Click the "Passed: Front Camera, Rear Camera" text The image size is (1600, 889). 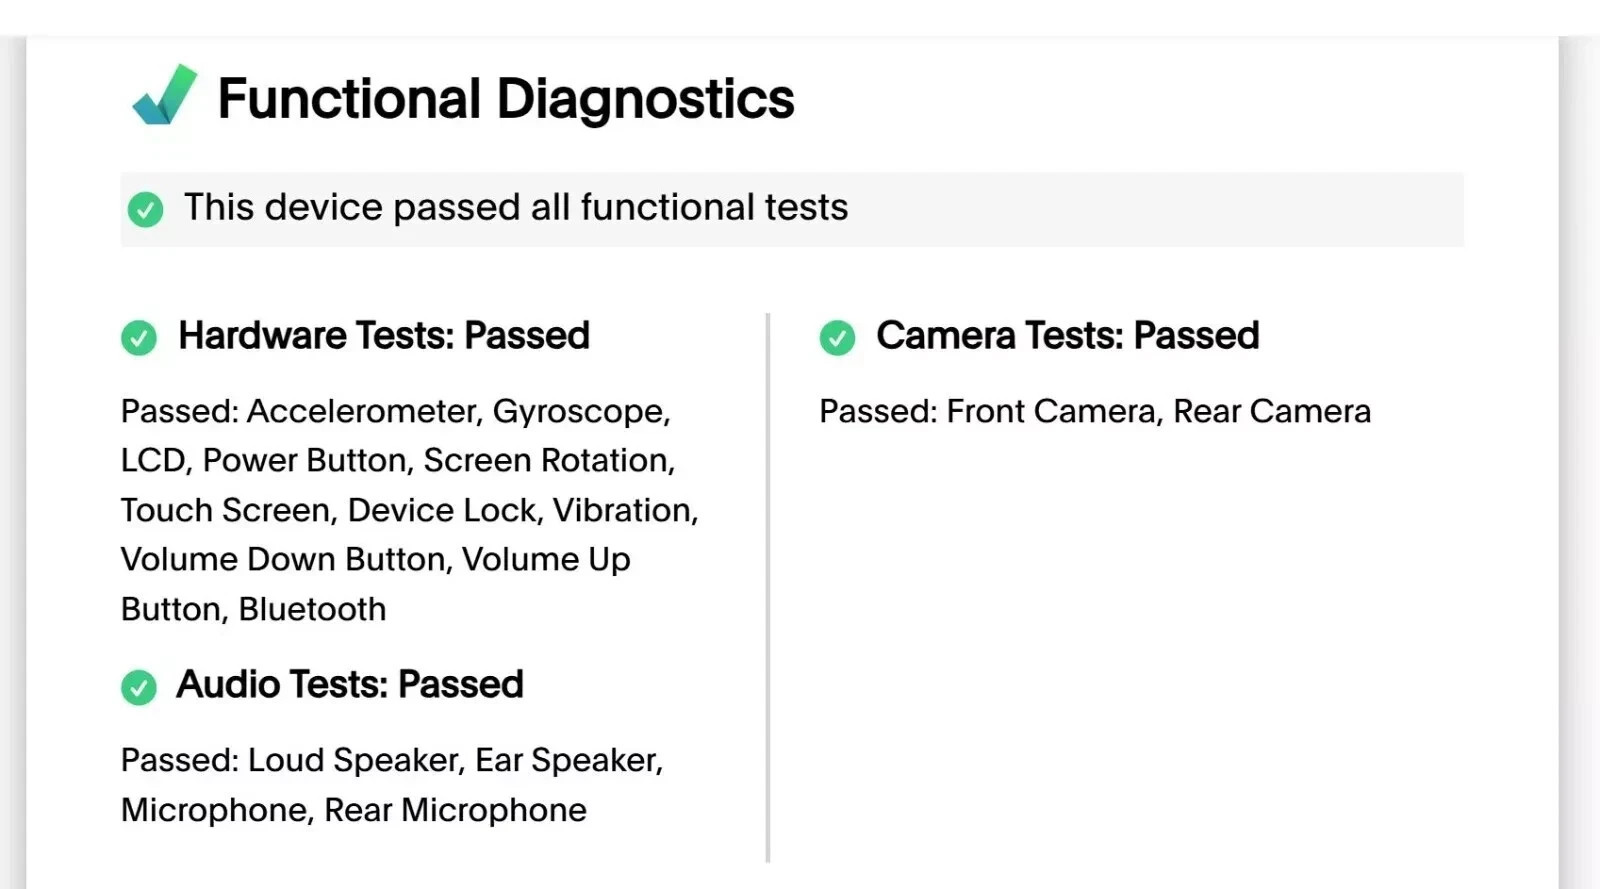[x=1095, y=412]
